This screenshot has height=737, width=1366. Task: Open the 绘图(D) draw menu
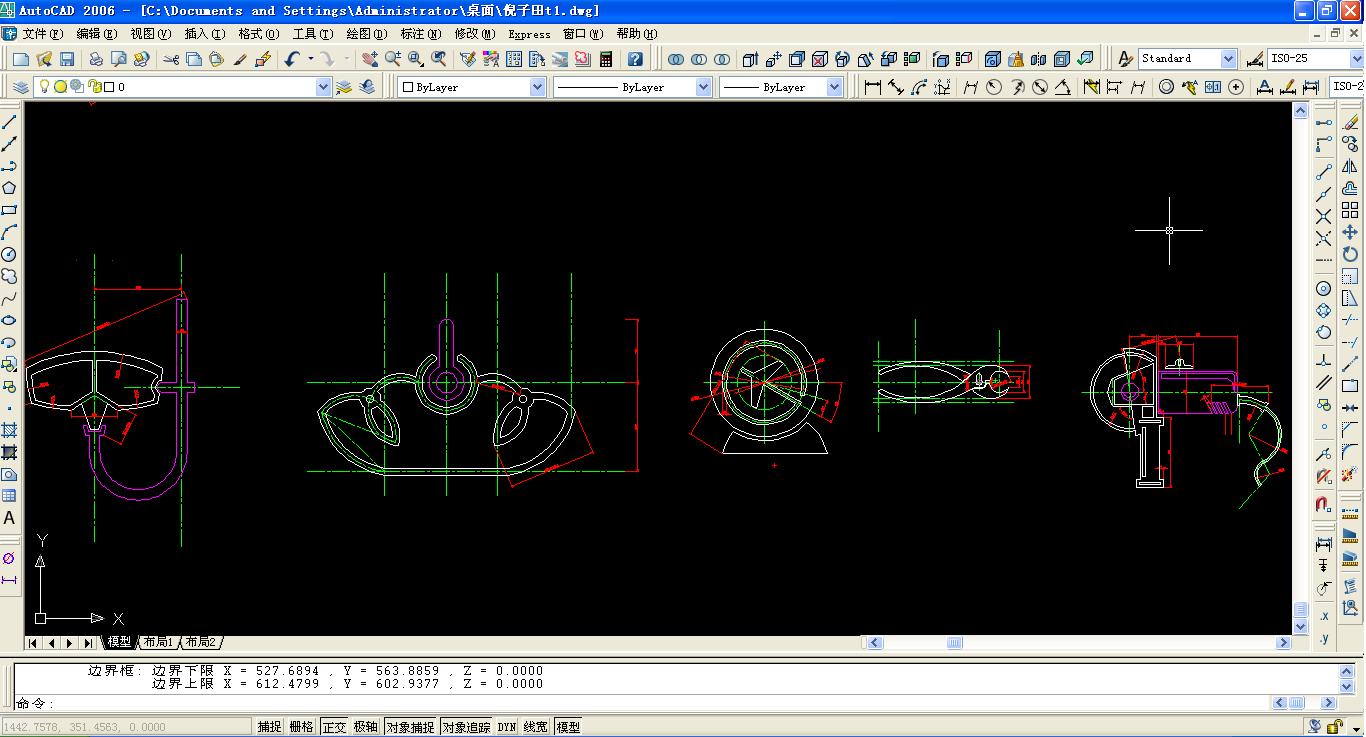pyautogui.click(x=365, y=34)
